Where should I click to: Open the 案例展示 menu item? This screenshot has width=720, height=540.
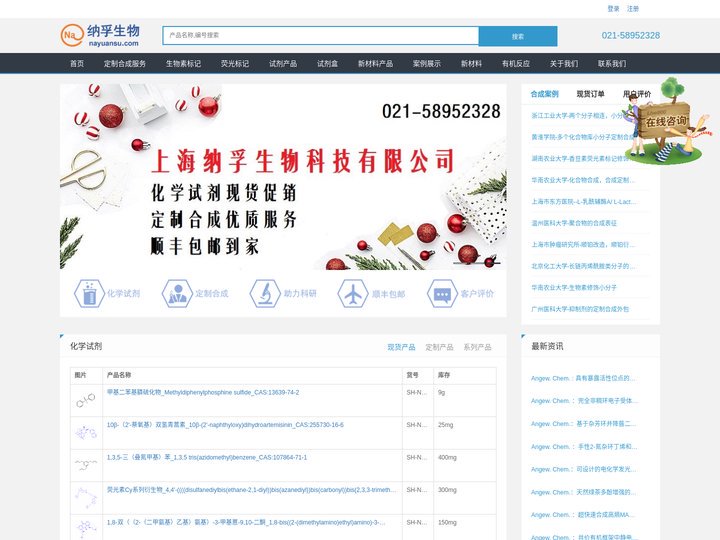[427, 64]
